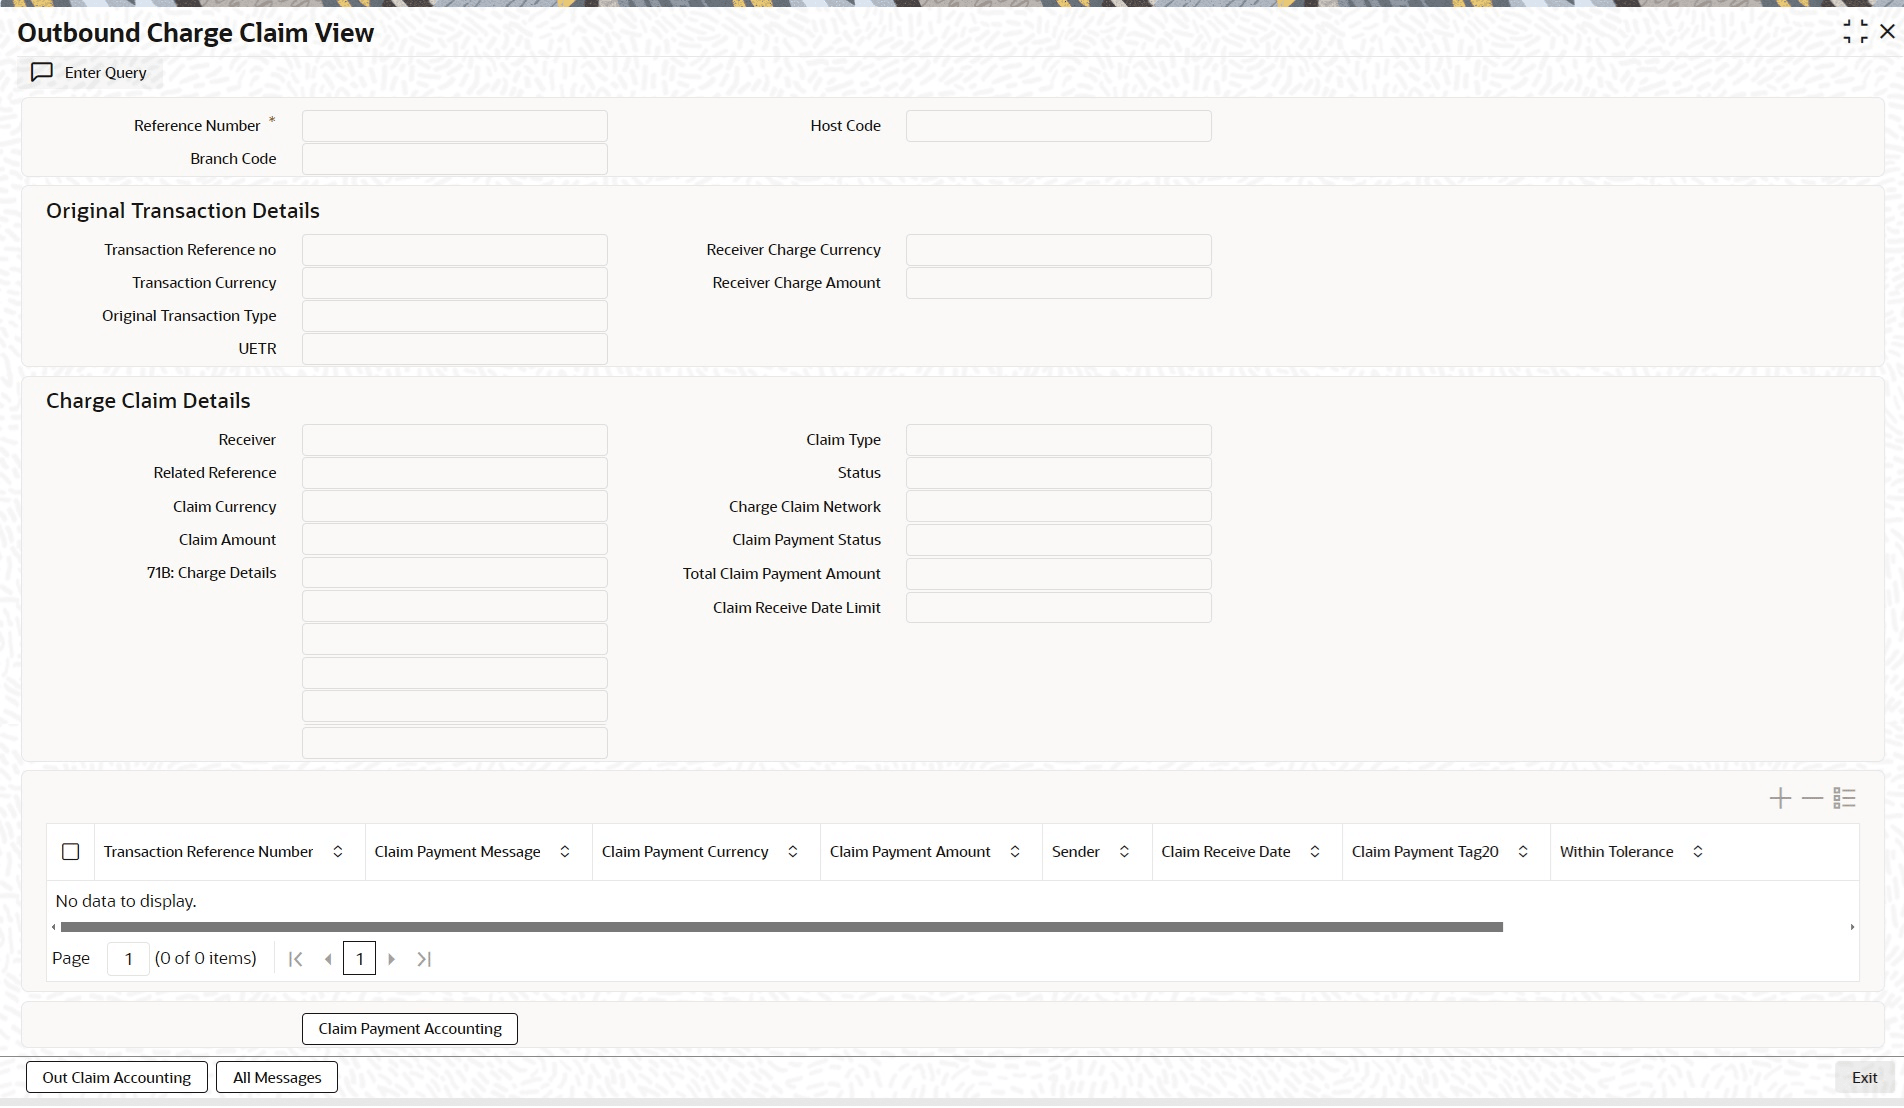This screenshot has height=1108, width=1904.
Task: Select page 1 pagination button
Action: pyautogui.click(x=360, y=959)
